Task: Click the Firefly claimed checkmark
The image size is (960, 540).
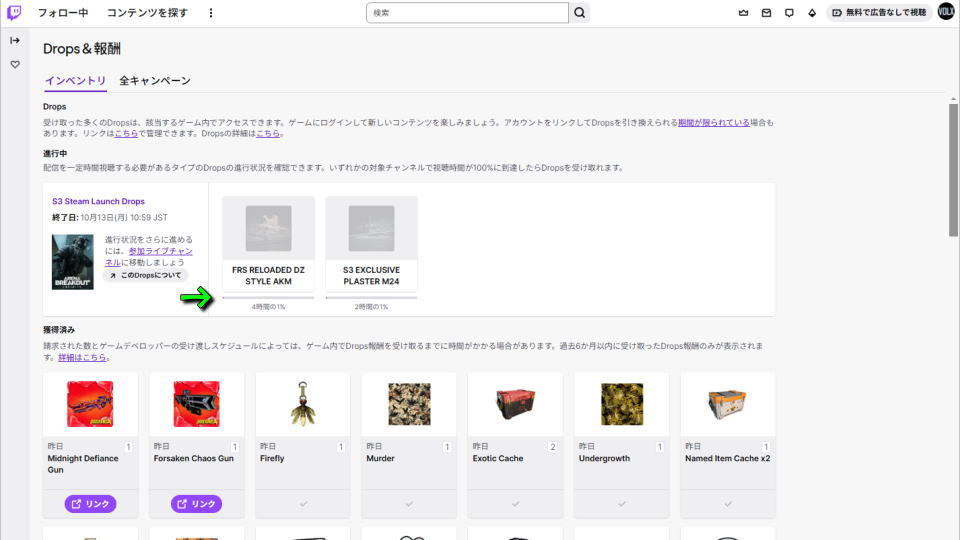Action: coord(303,504)
